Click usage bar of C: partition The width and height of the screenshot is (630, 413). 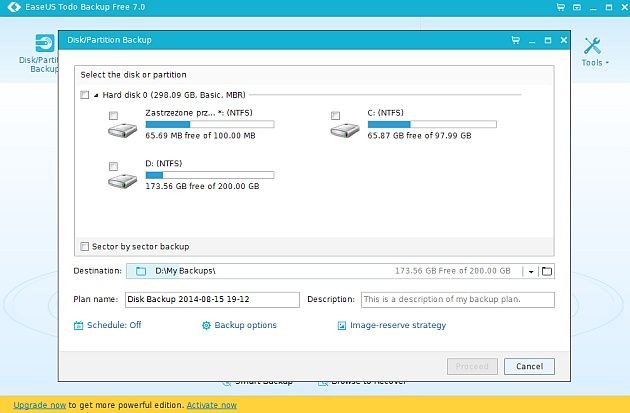pyautogui.click(x=432, y=125)
